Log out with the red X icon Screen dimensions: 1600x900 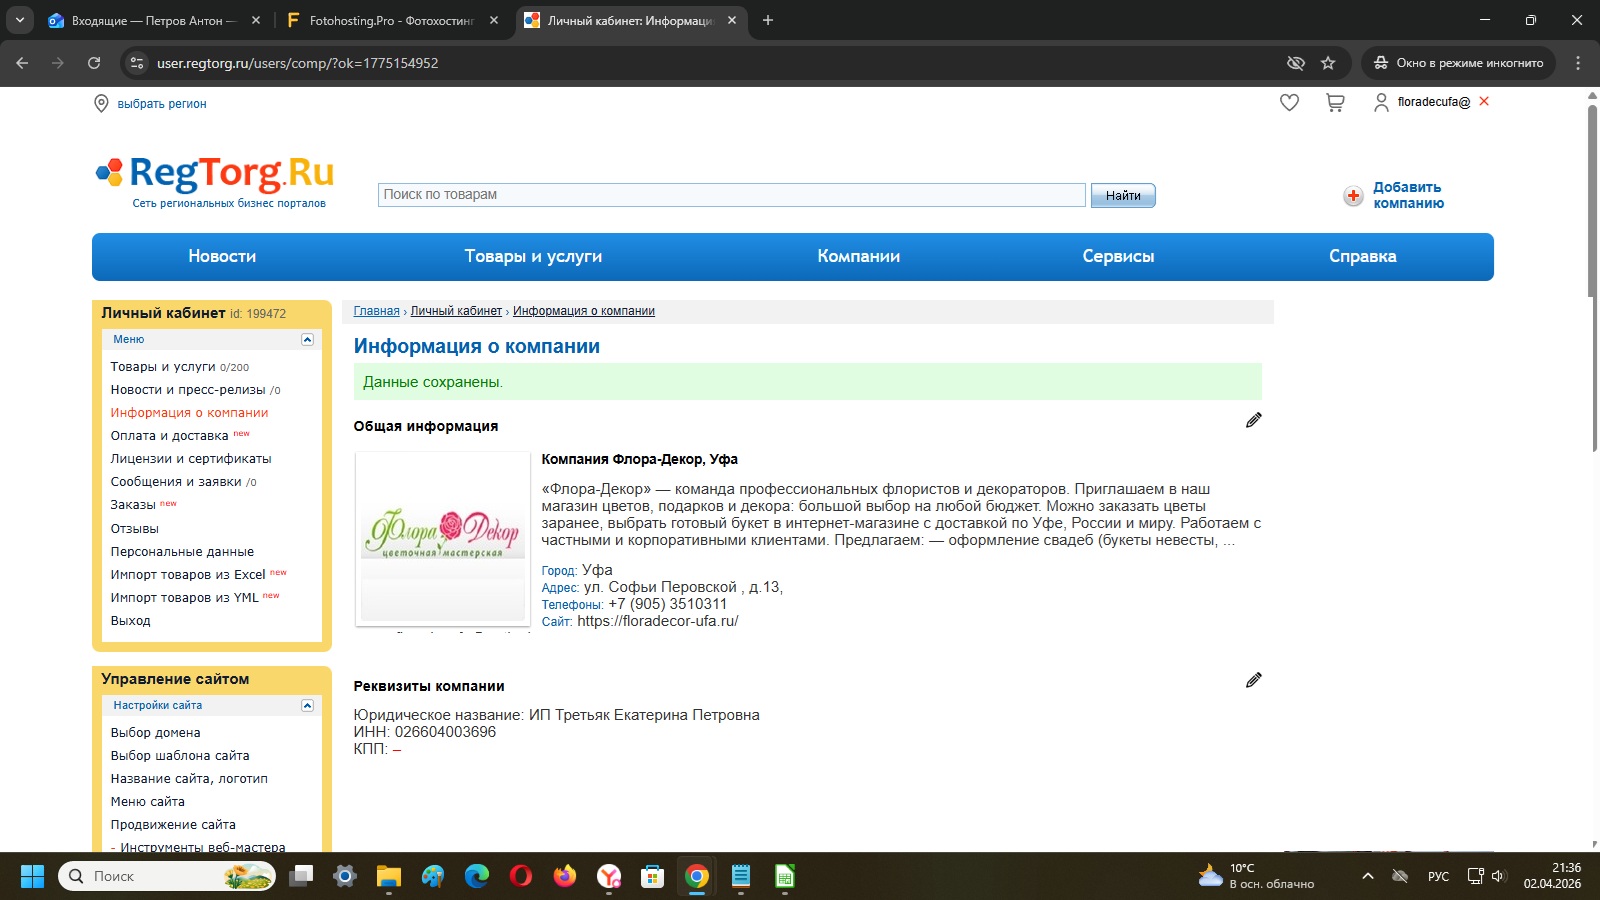pos(1484,101)
